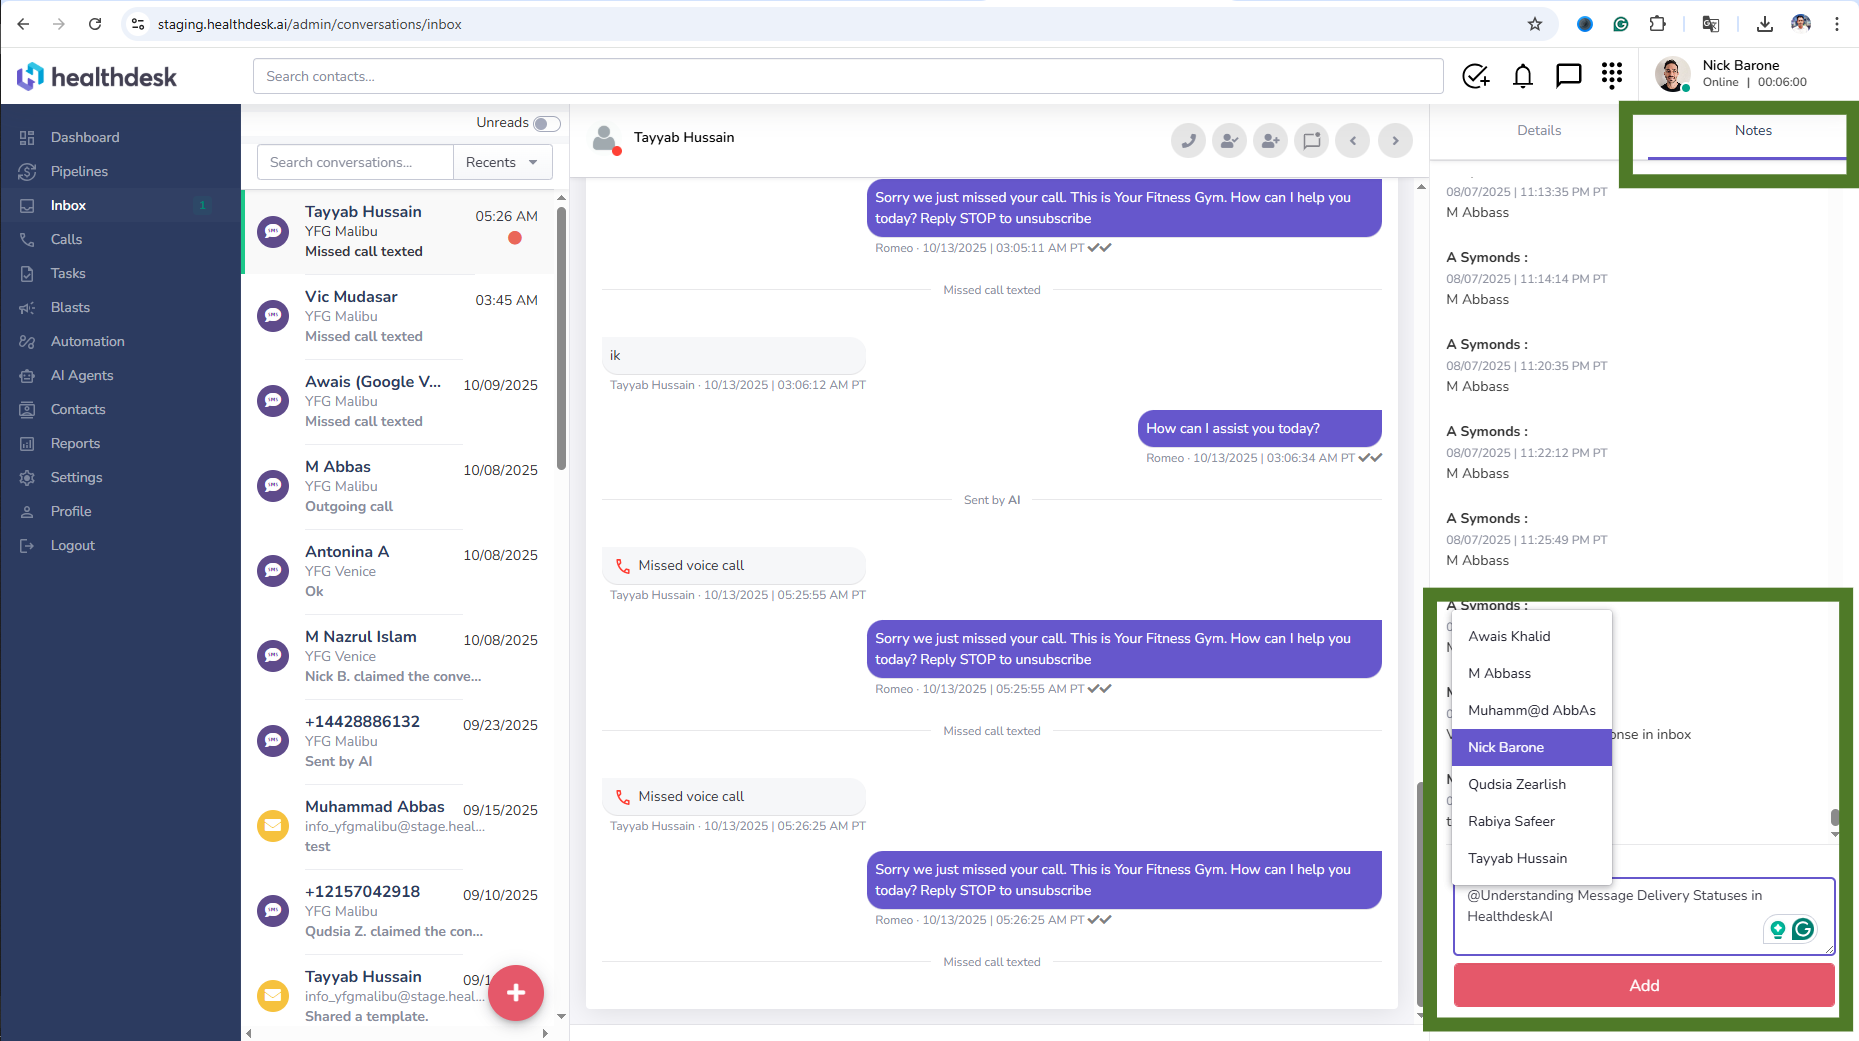Select Tayyab Hussain from mention list
Image resolution: width=1859 pixels, height=1041 pixels.
(x=1531, y=858)
